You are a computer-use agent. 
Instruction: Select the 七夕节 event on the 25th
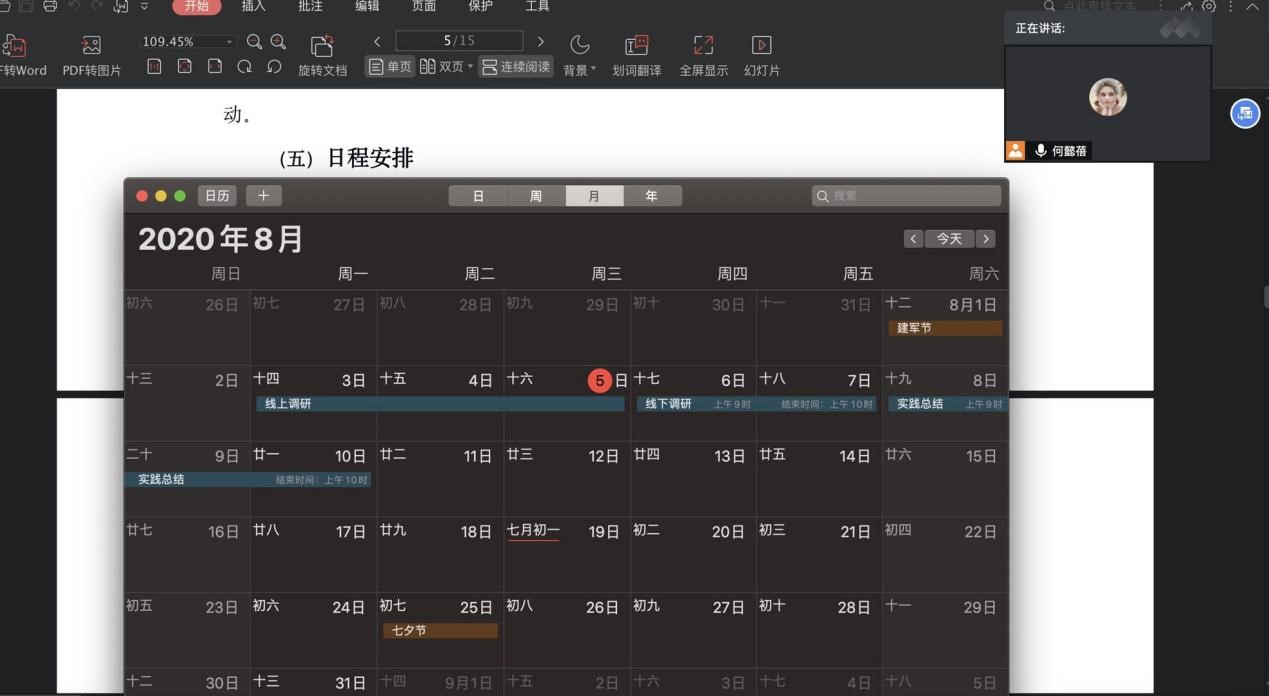coord(440,631)
